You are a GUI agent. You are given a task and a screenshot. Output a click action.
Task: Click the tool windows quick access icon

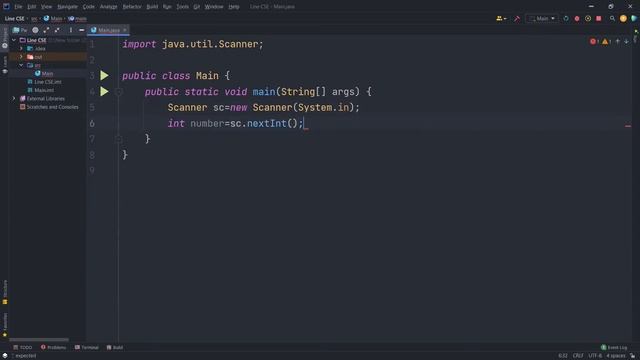(4, 356)
